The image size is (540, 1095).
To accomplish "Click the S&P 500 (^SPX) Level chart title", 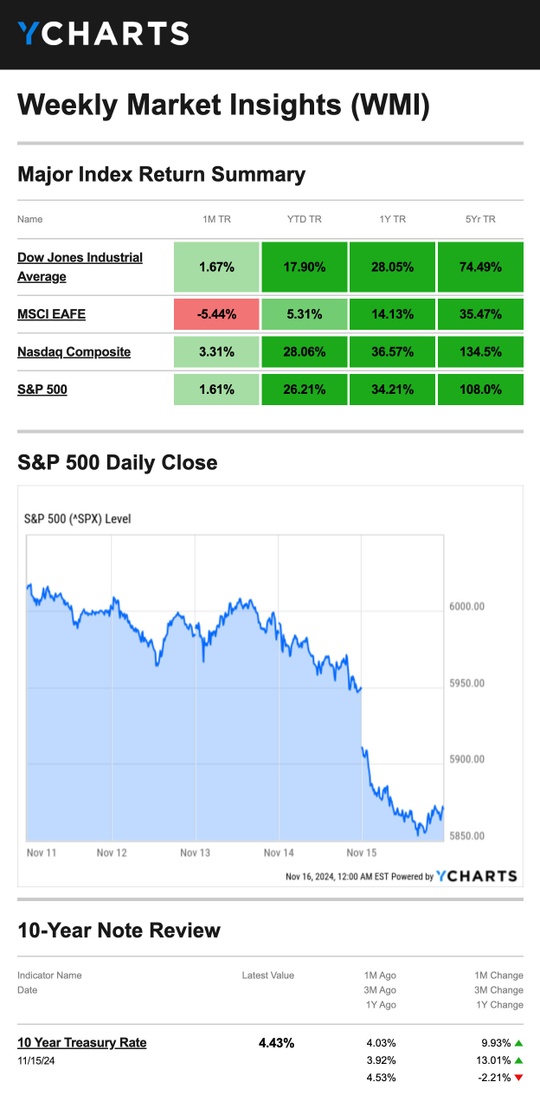I will [78, 519].
